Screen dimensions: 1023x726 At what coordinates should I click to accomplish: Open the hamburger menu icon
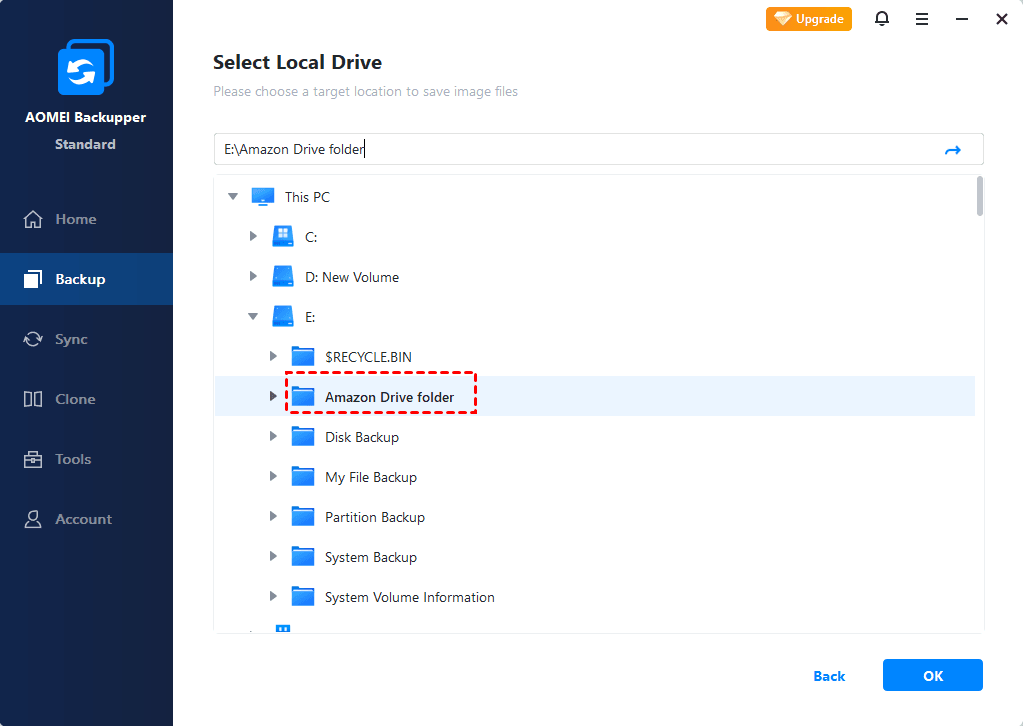point(922,19)
